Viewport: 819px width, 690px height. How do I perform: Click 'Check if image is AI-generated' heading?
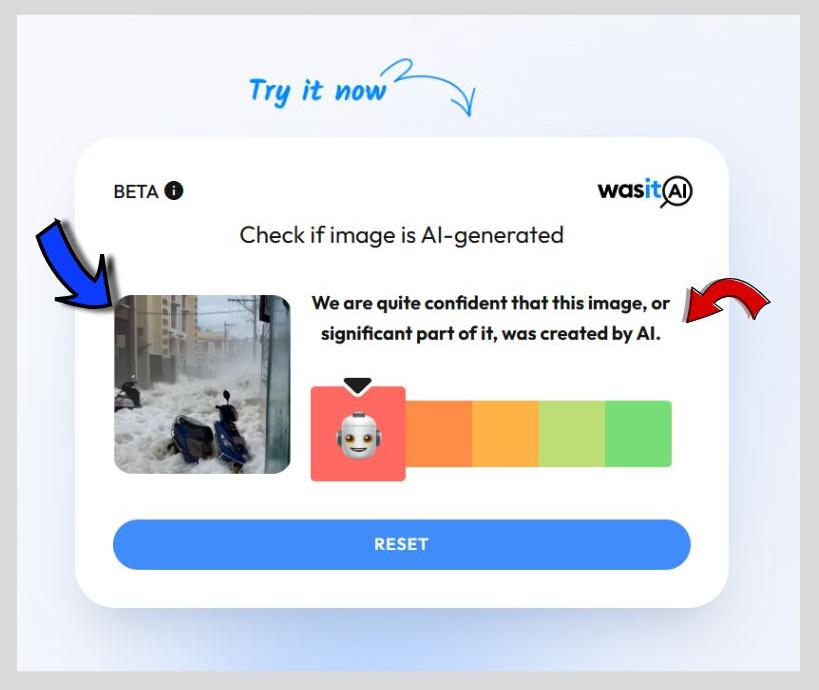402,236
